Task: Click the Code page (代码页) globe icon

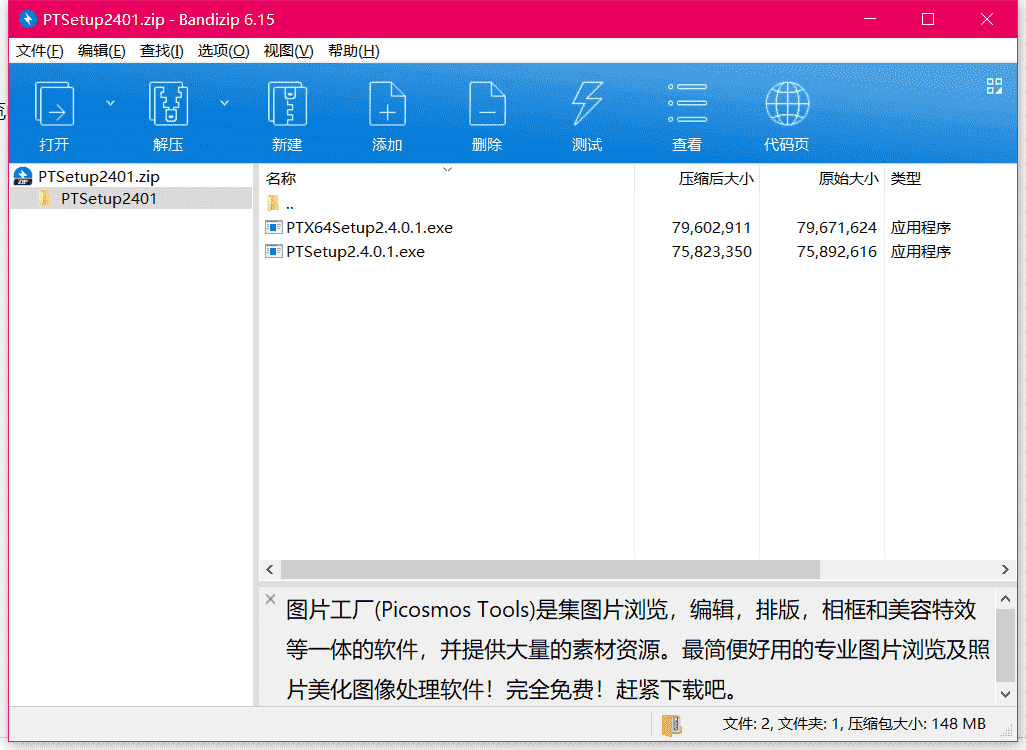Action: click(x=787, y=103)
